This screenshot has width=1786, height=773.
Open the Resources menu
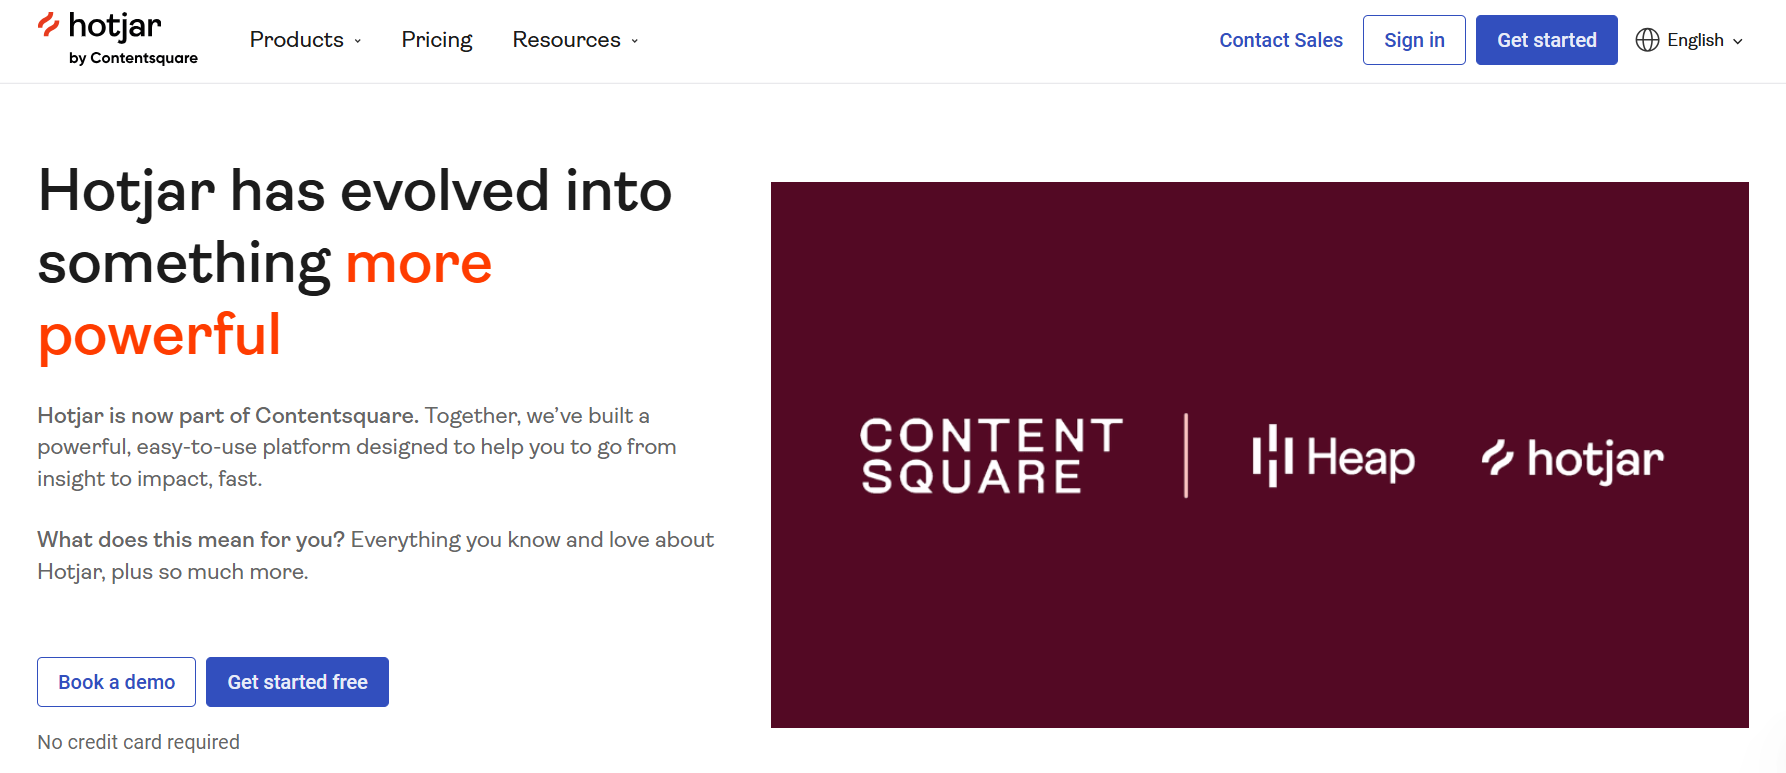click(566, 40)
